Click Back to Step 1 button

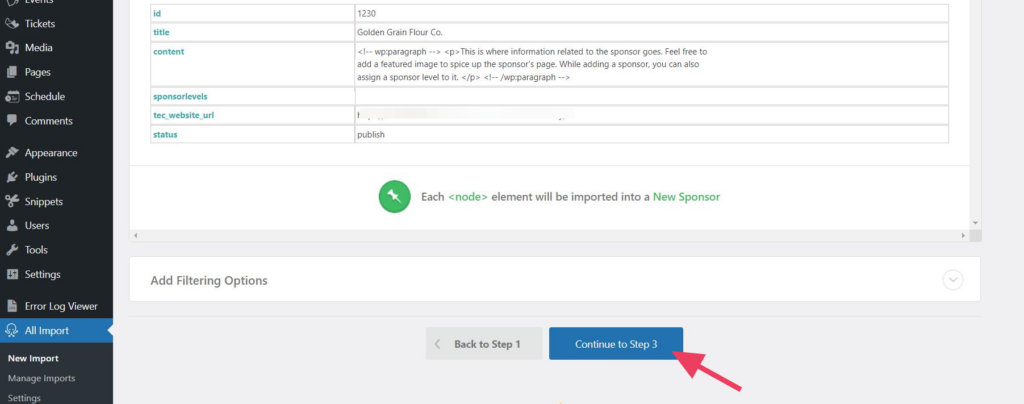tap(484, 344)
